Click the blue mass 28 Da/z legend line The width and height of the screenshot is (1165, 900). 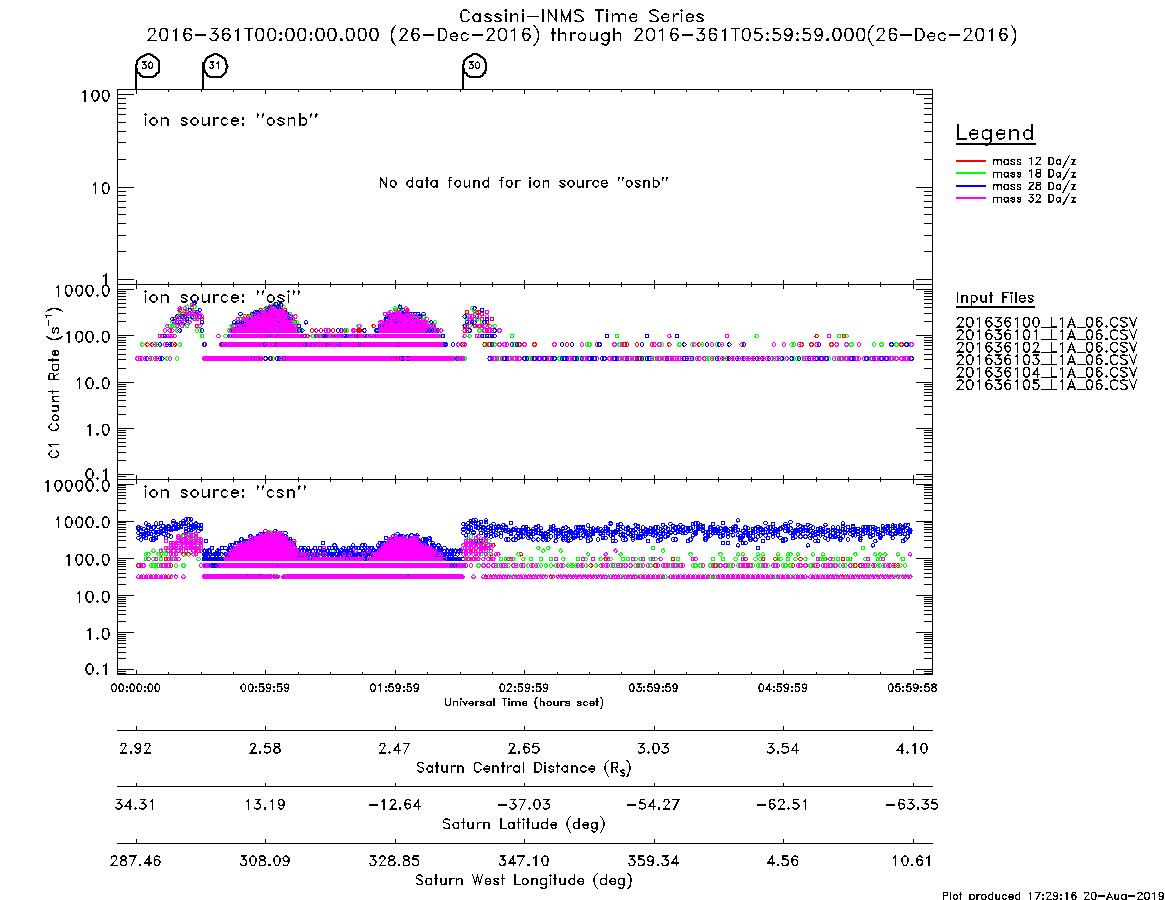[x=970, y=187]
